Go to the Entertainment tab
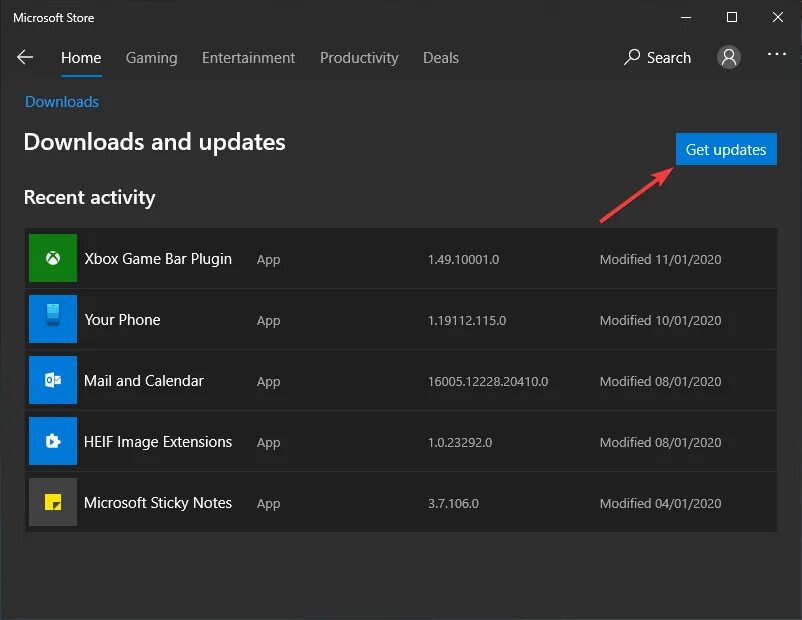Viewport: 802px width, 620px height. tap(248, 58)
